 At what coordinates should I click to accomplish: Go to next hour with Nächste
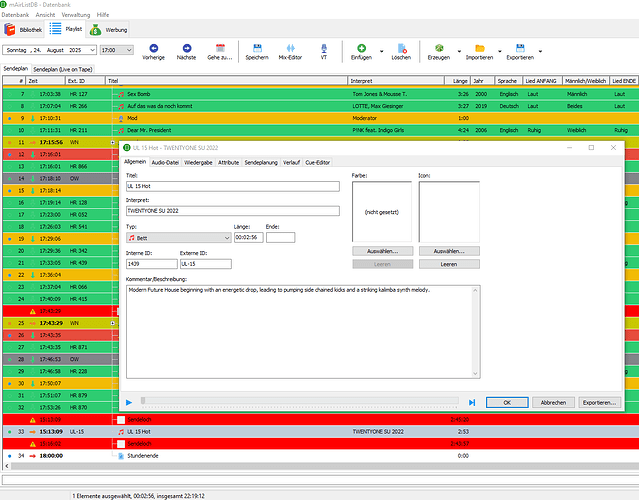pos(186,52)
